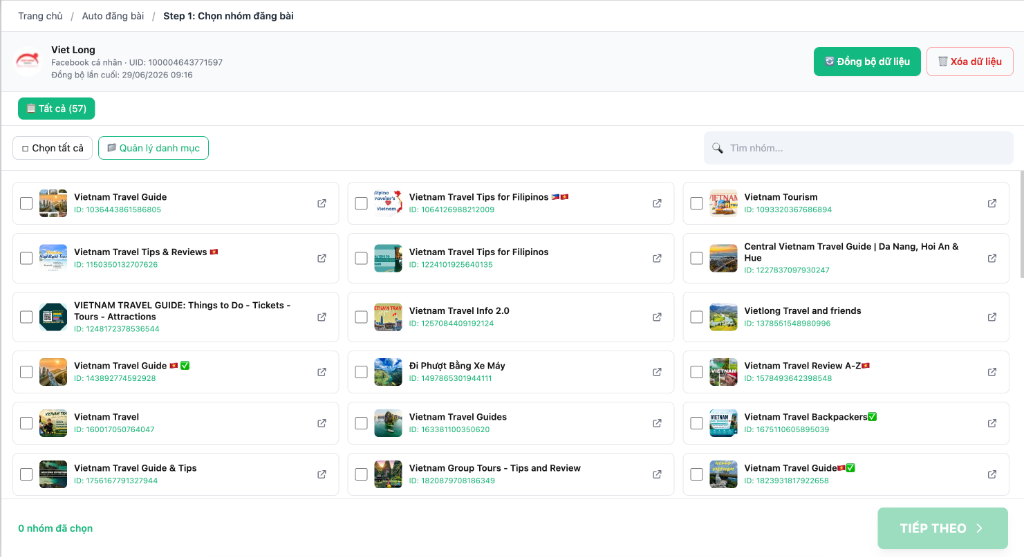Click the Viet Long profile avatar
The height and width of the screenshot is (557, 1024).
coord(27,62)
